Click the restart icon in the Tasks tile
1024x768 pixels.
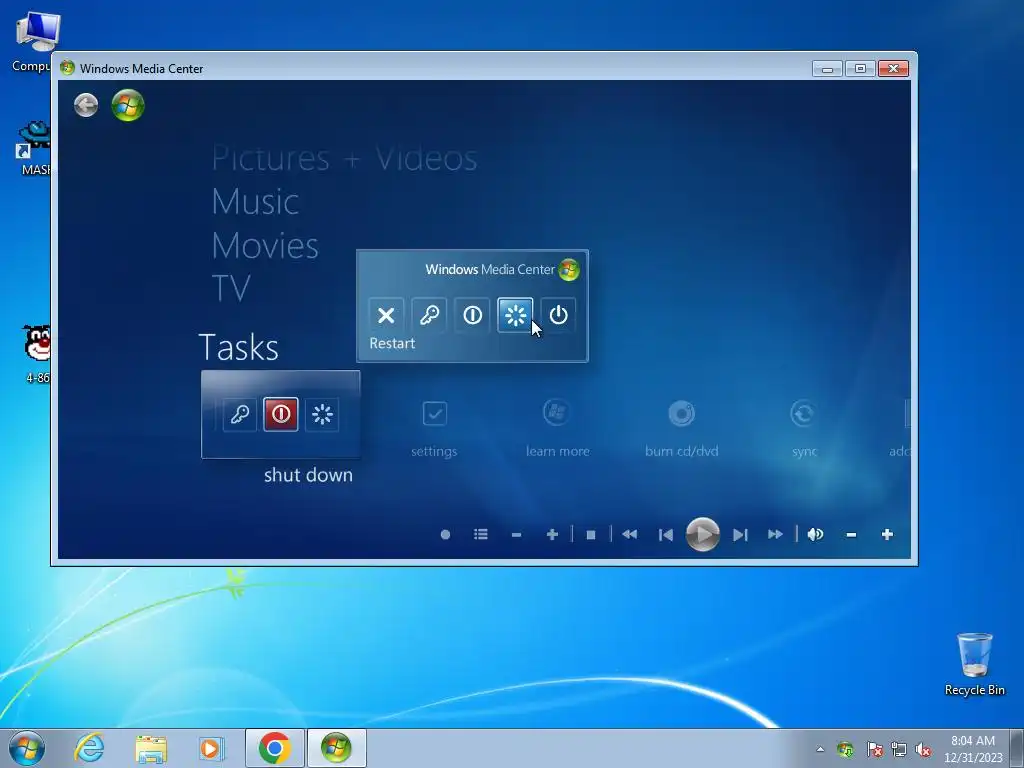[x=322, y=414]
